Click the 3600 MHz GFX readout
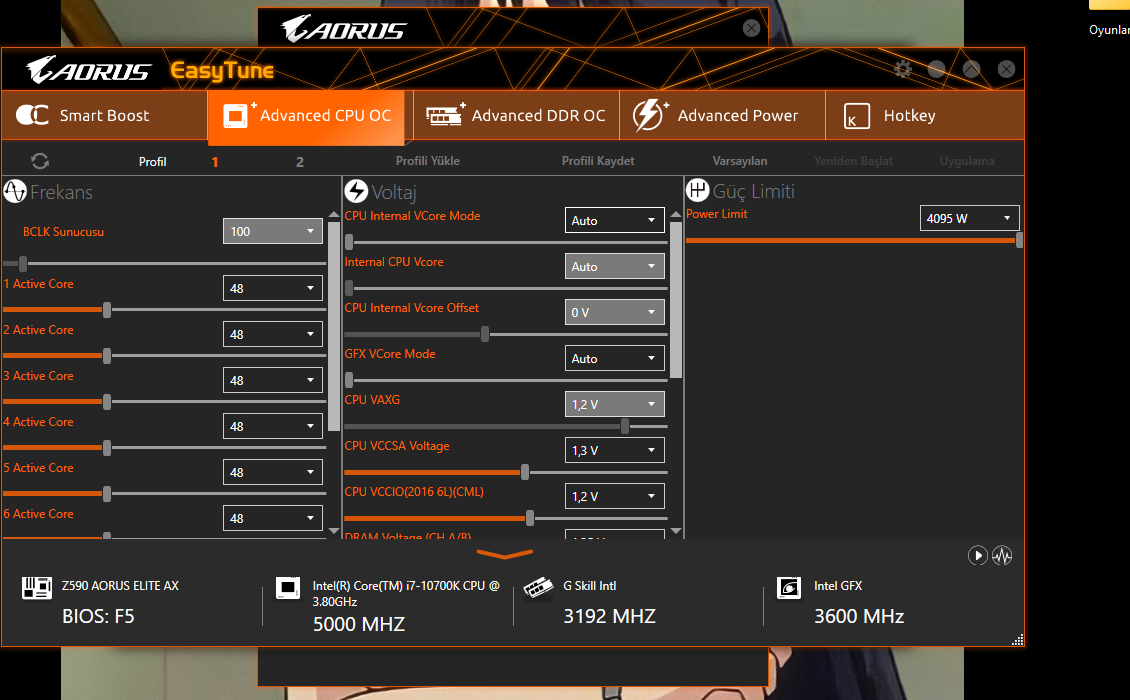 (859, 616)
